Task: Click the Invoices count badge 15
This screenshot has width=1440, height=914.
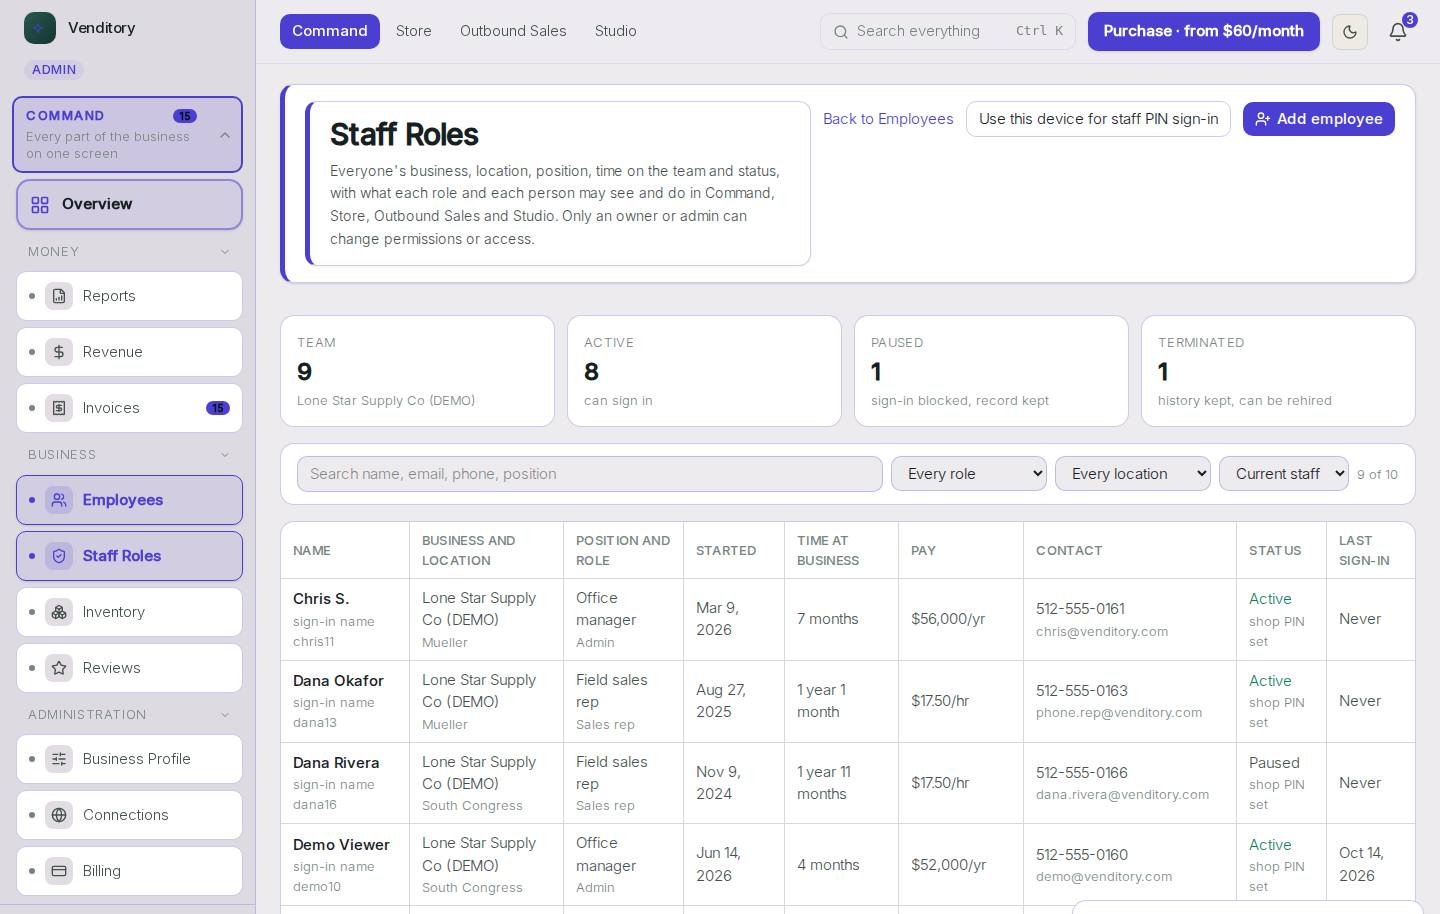Action: pos(218,408)
